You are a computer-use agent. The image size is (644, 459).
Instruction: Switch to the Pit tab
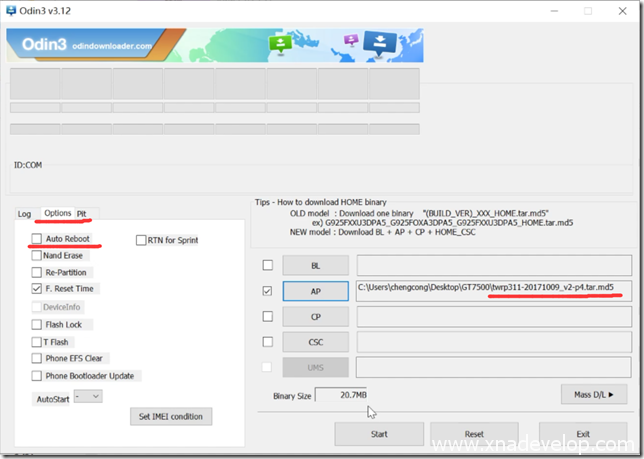(82, 214)
